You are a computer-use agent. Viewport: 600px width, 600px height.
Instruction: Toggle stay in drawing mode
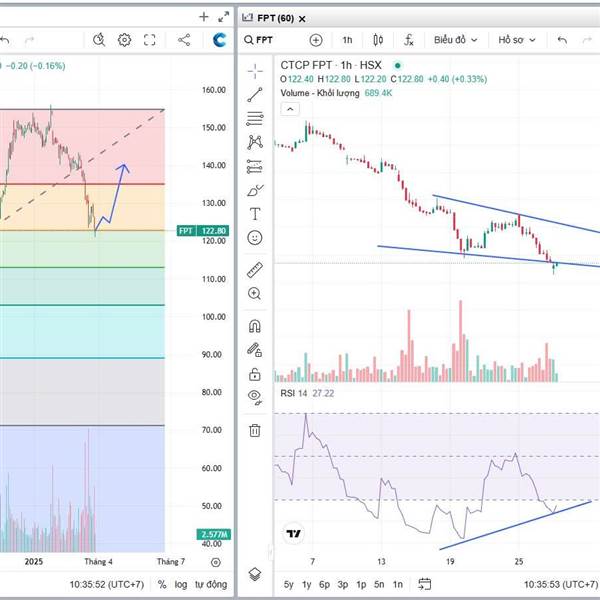pos(255,350)
